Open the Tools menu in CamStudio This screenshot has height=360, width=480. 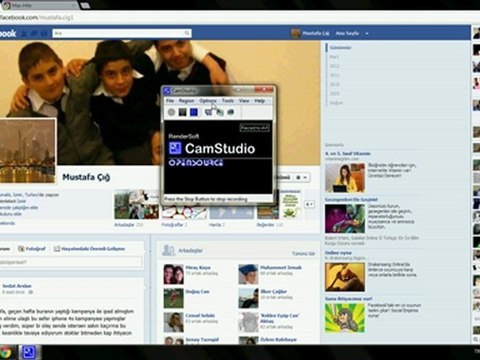[228, 101]
